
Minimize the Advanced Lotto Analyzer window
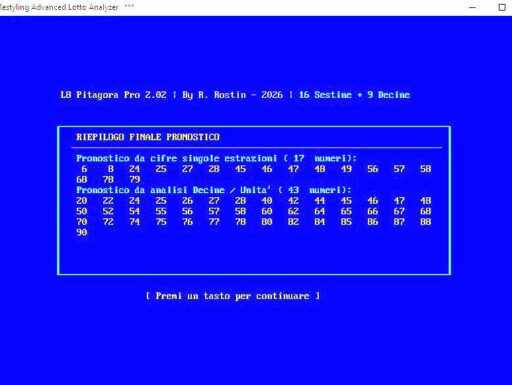[x=472, y=7]
